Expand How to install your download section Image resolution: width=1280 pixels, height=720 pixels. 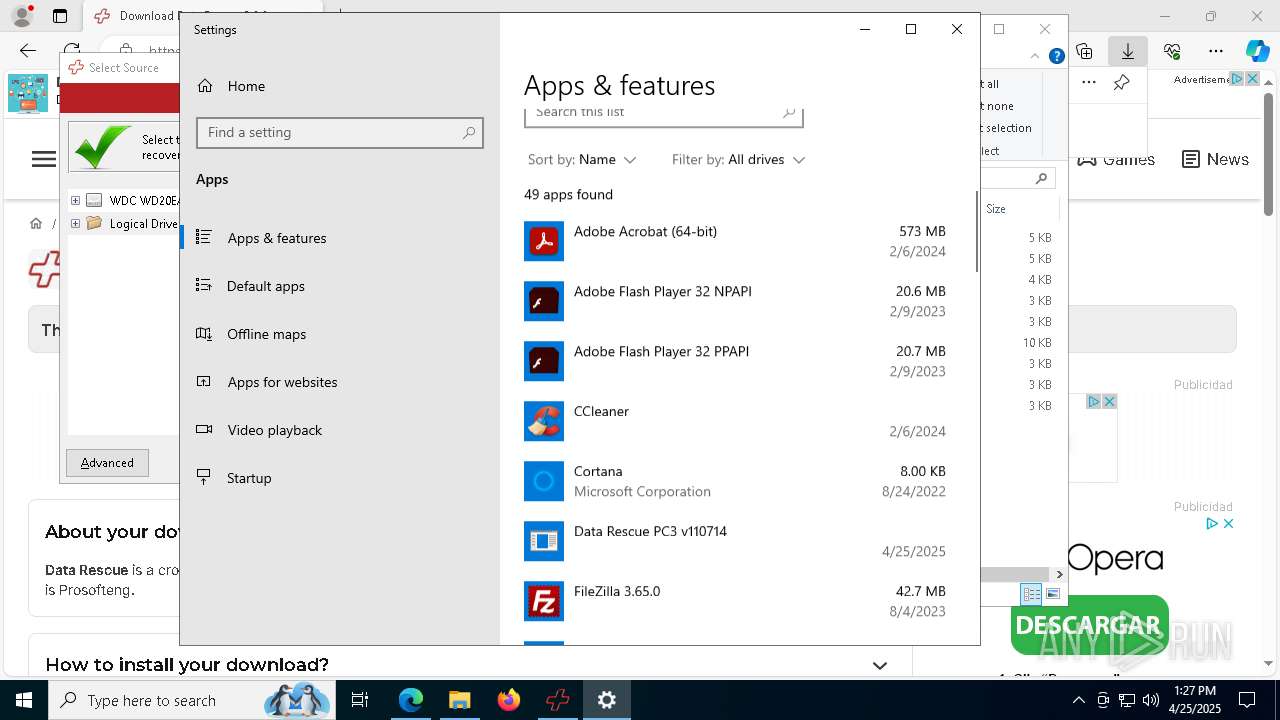880,665
